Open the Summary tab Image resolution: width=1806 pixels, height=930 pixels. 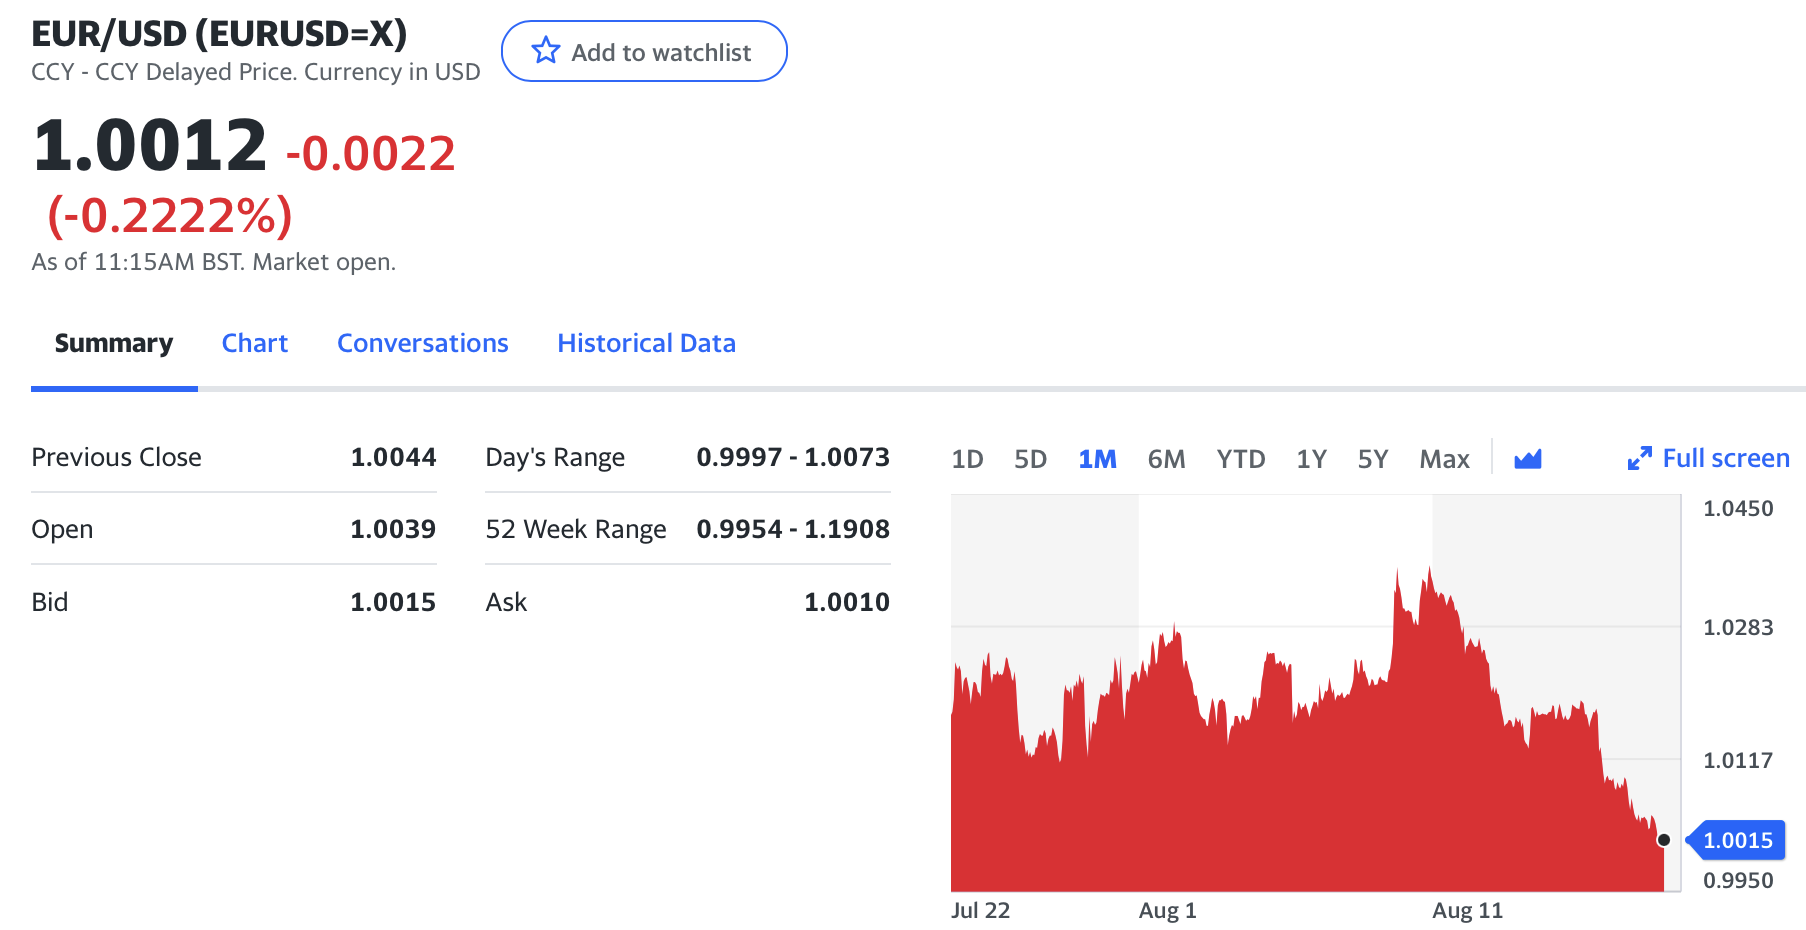114,343
